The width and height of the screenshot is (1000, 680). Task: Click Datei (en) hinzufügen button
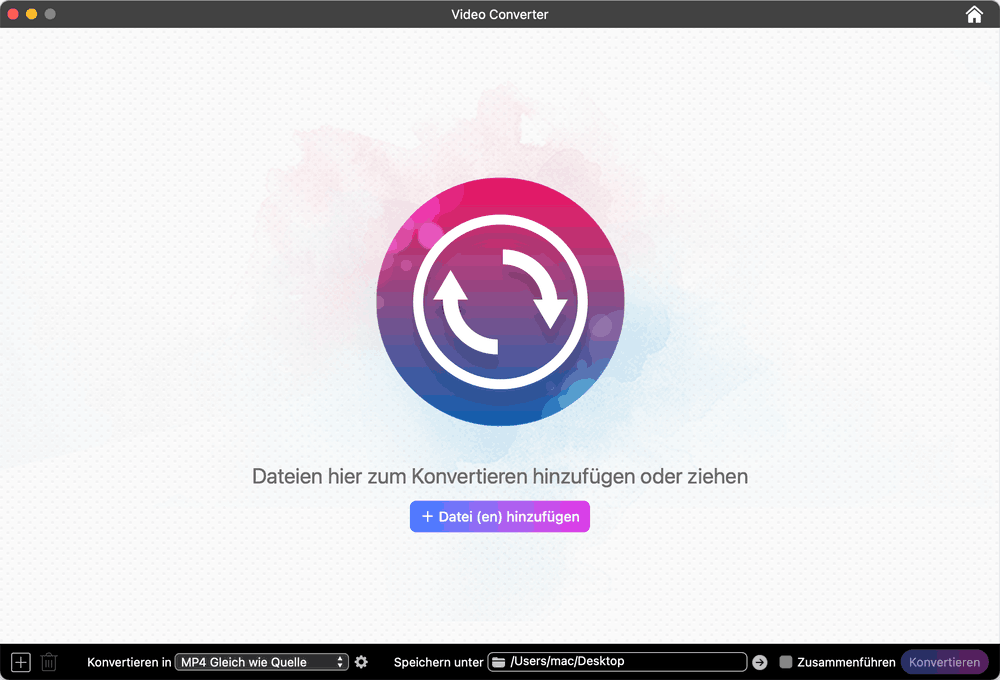pyautogui.click(x=499, y=516)
